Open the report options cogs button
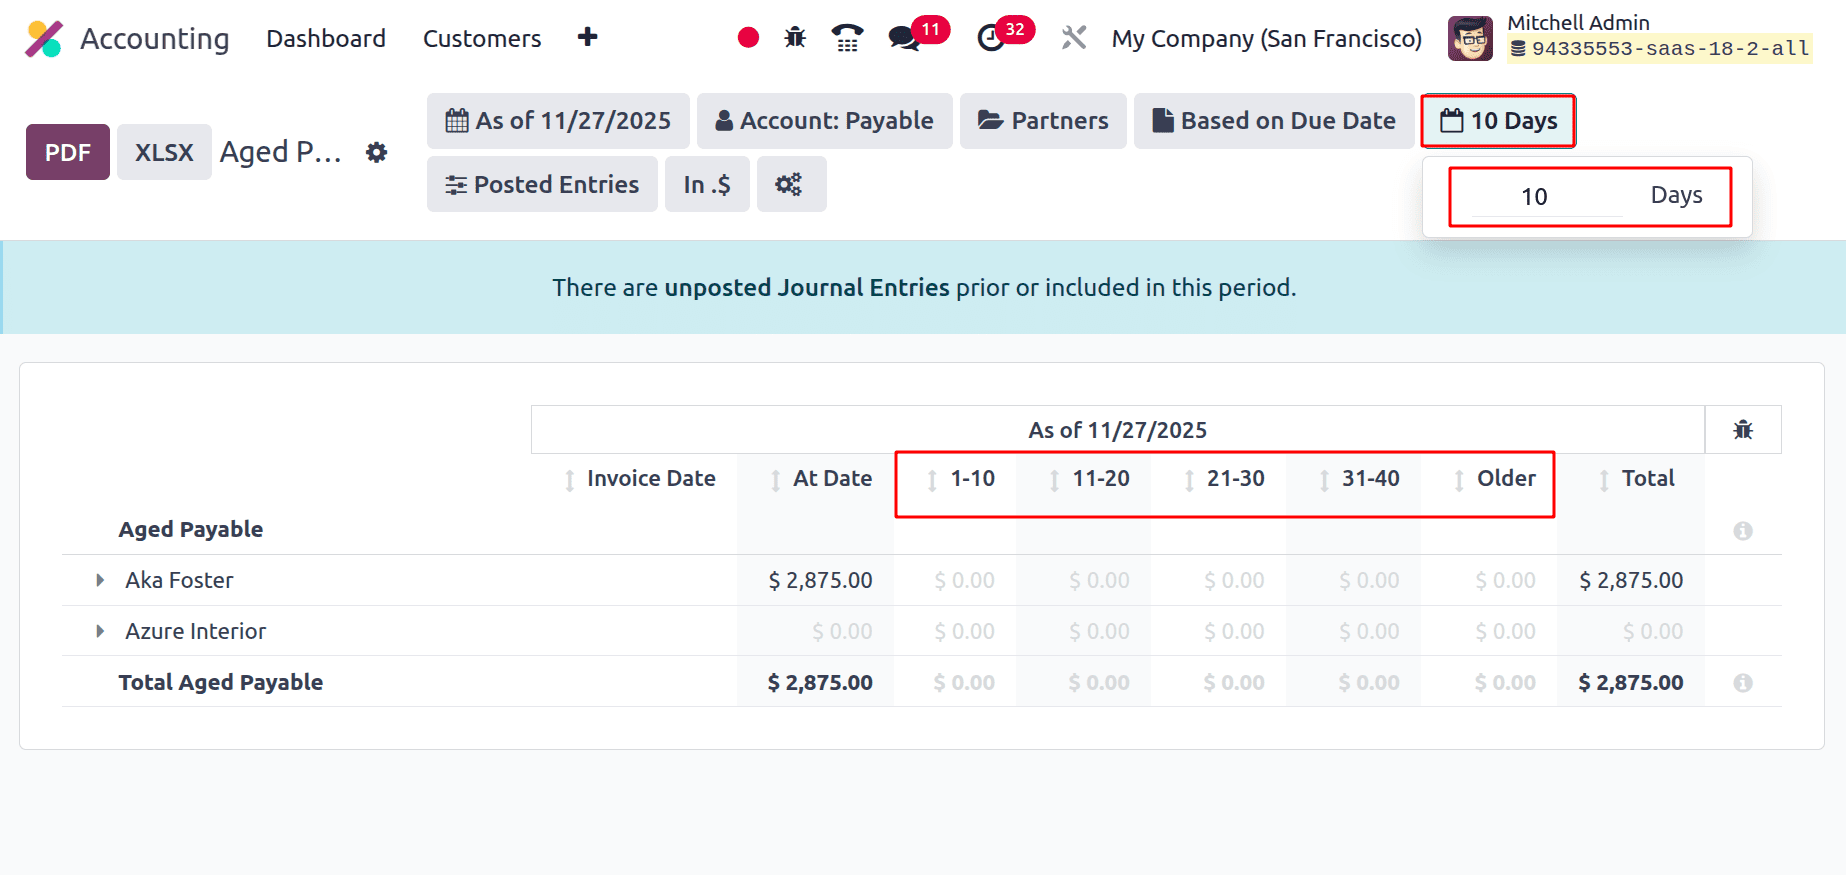 [x=791, y=184]
